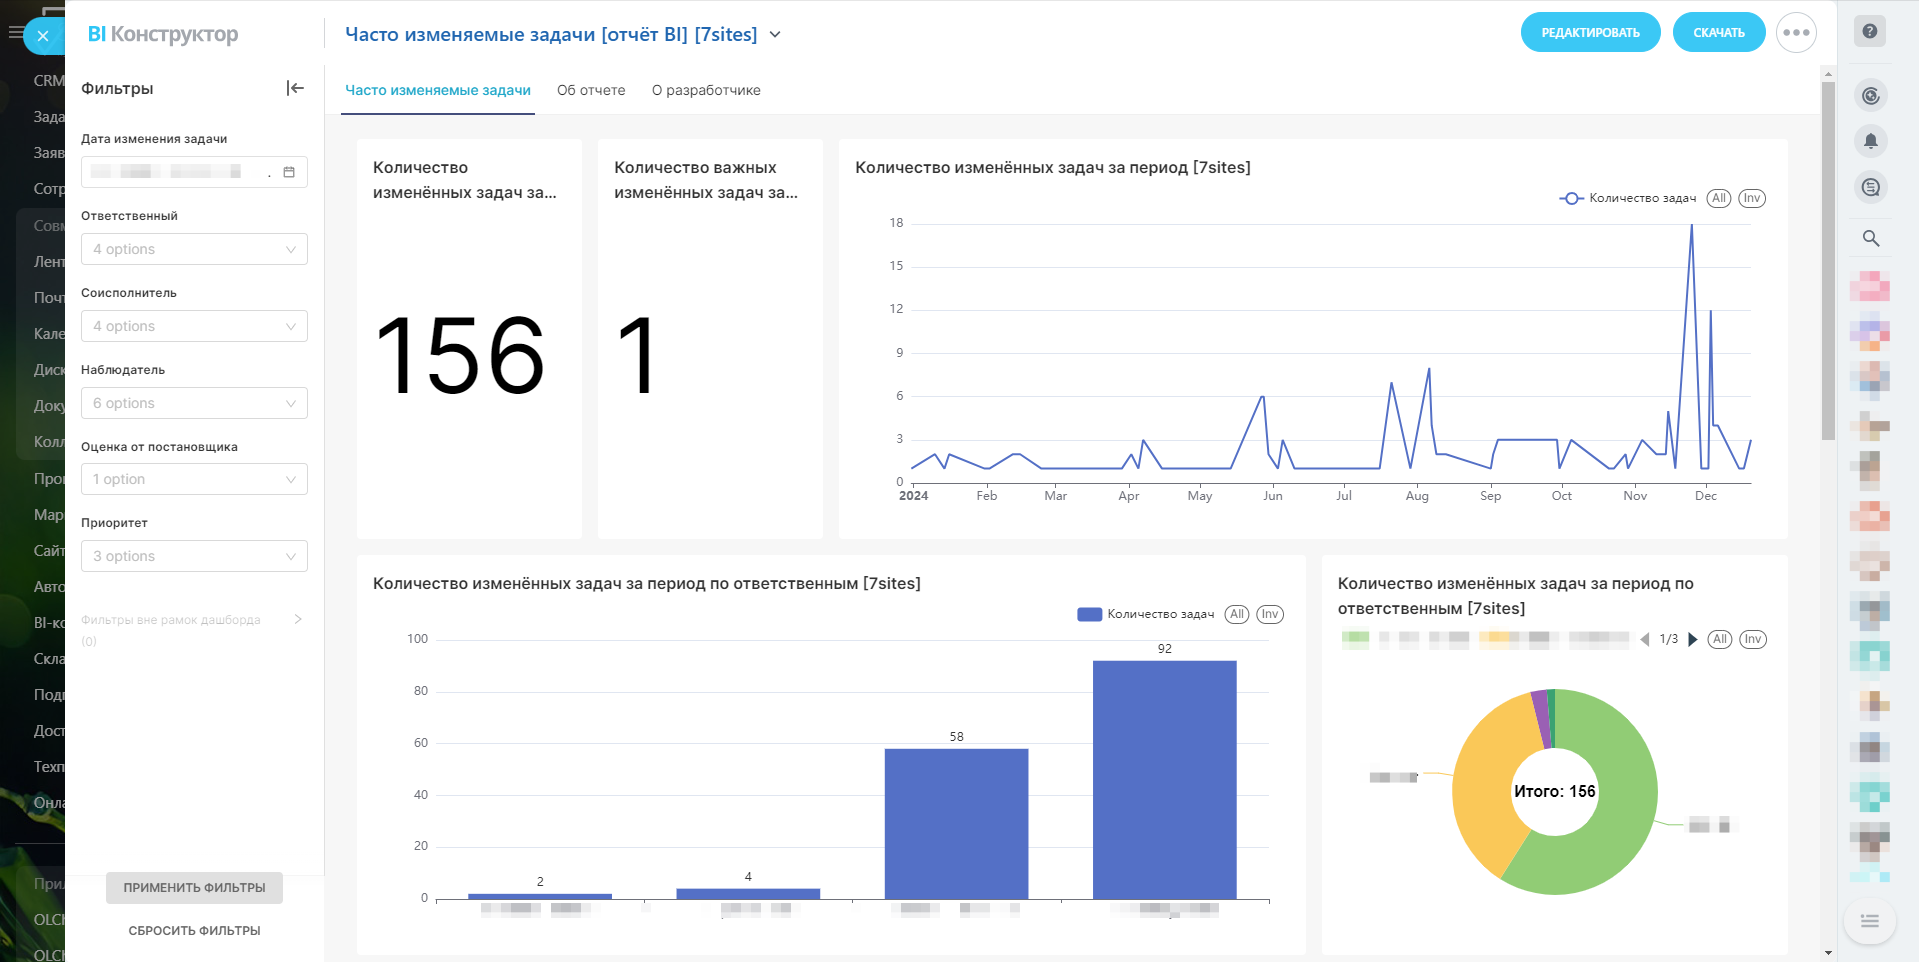The height and width of the screenshot is (962, 1919).
Task: Open the search magnifier in right sidebar
Action: (1870, 238)
